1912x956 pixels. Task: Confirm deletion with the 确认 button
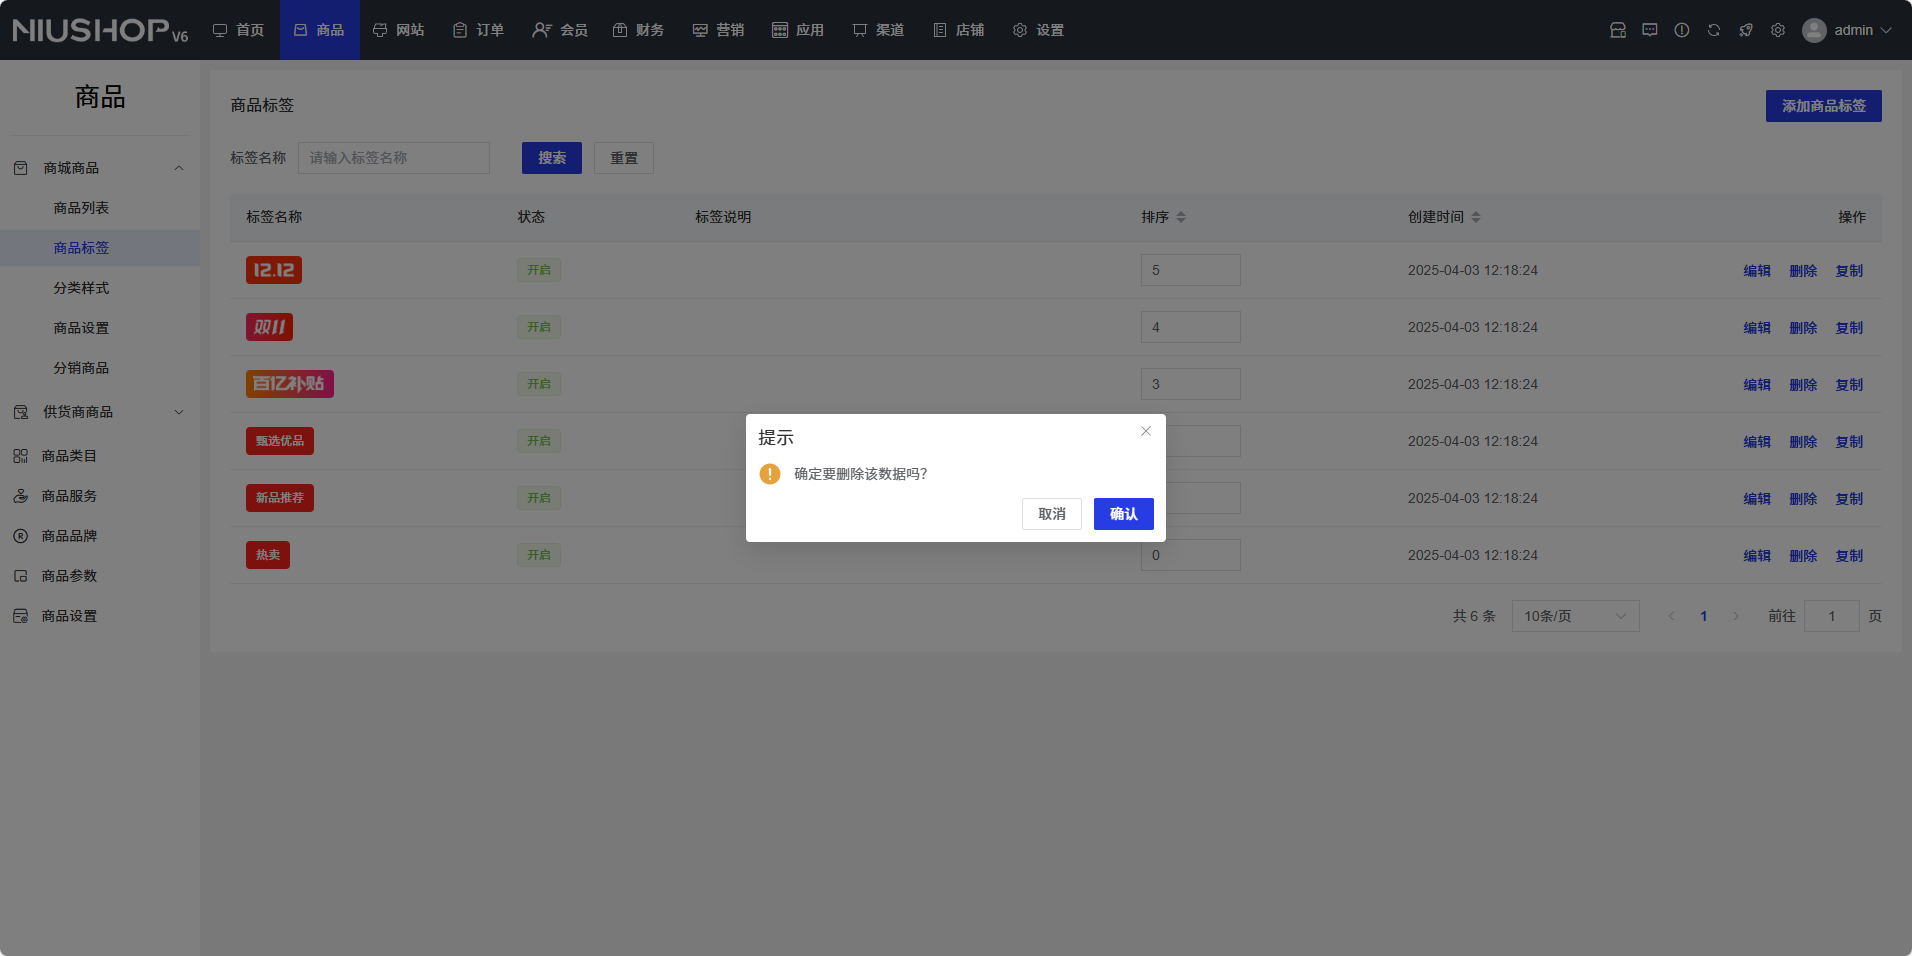(1124, 514)
